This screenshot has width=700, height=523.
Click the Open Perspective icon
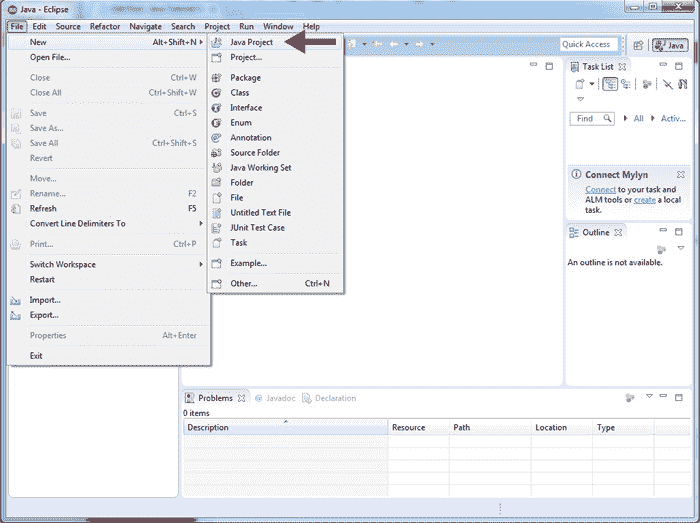point(638,45)
